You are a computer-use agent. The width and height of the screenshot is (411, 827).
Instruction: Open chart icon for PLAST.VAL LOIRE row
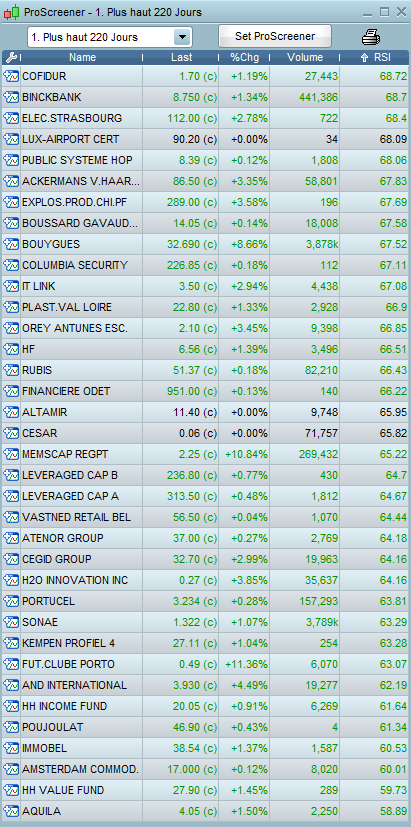[x=11, y=307]
